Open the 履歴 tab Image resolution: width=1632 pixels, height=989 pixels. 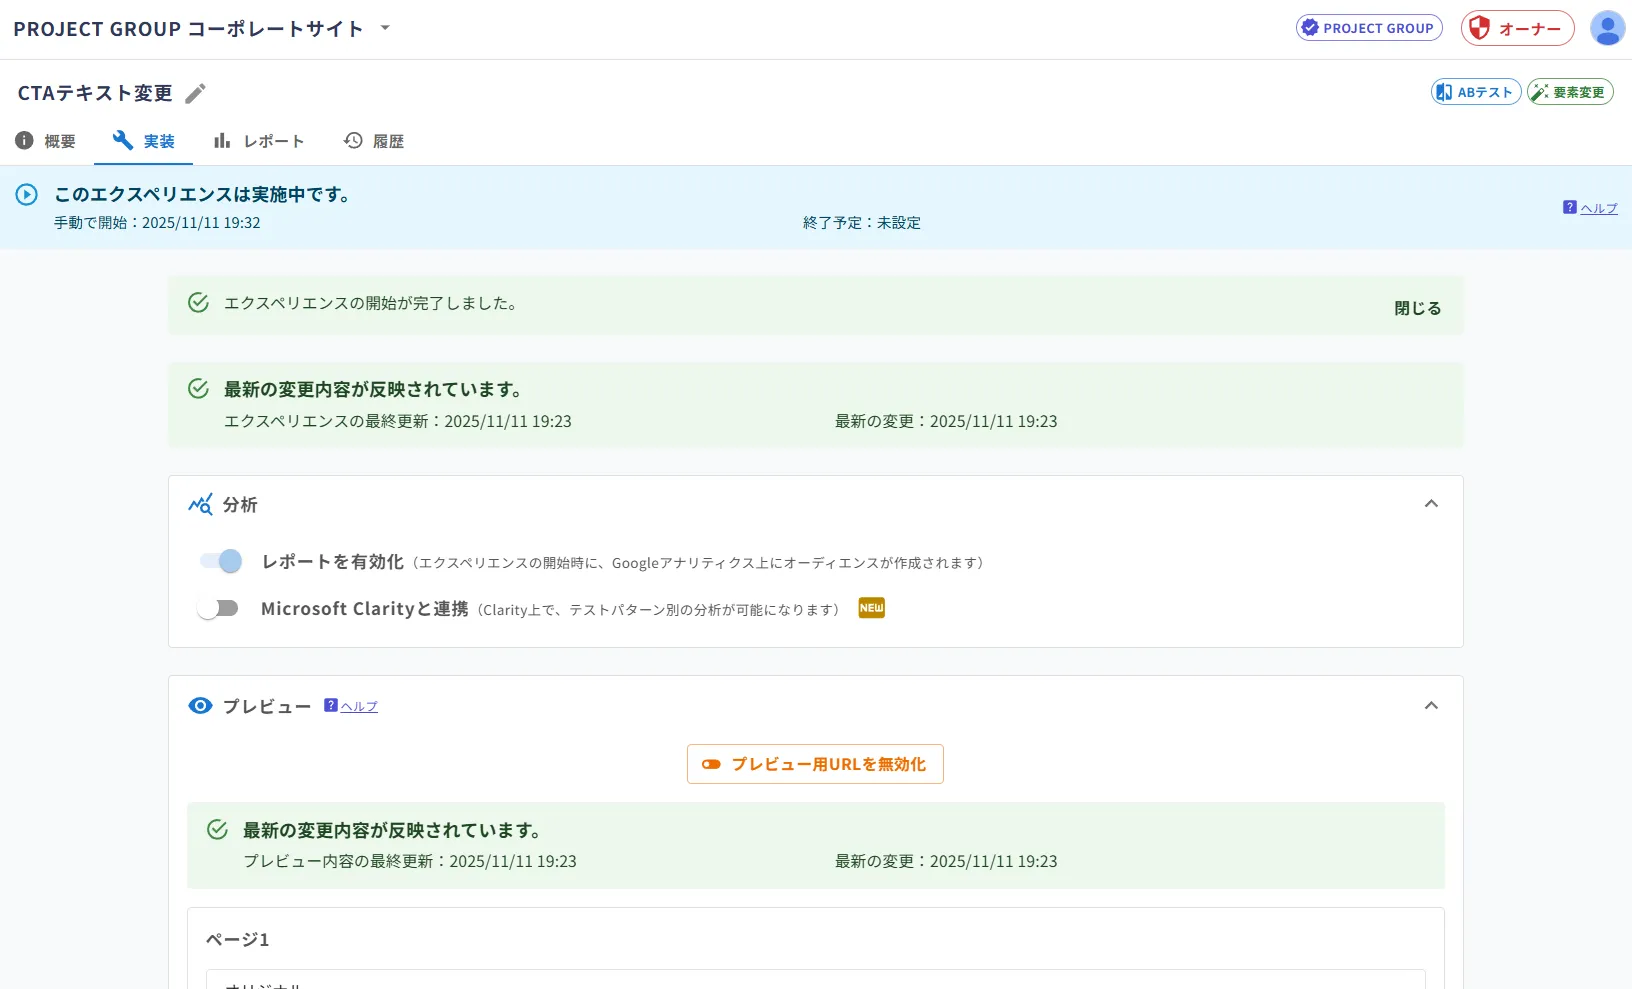point(373,141)
